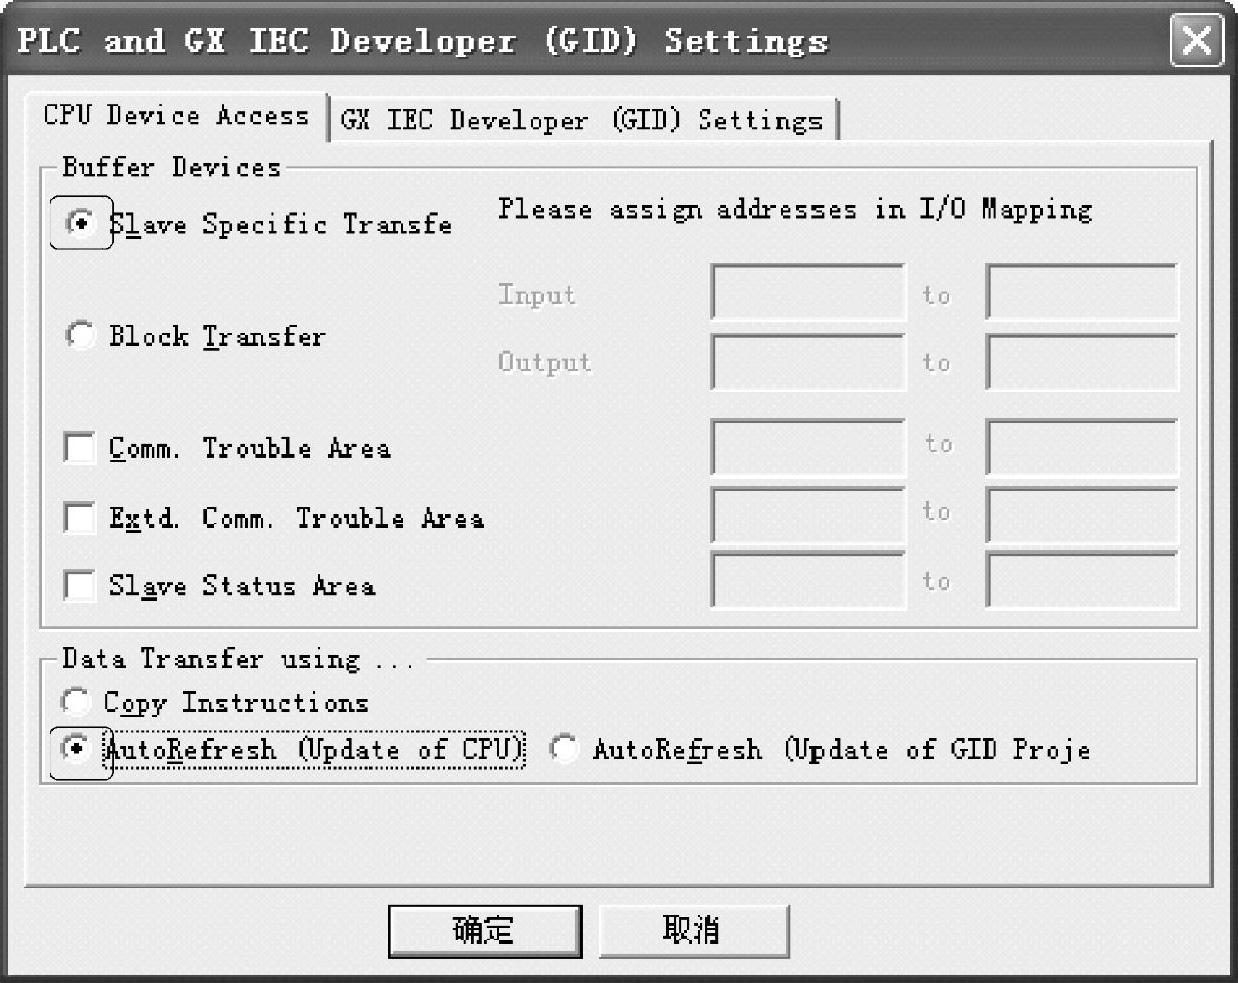This screenshot has width=1238, height=983.
Task: Check the Slave Status Area box
Action: click(x=79, y=585)
